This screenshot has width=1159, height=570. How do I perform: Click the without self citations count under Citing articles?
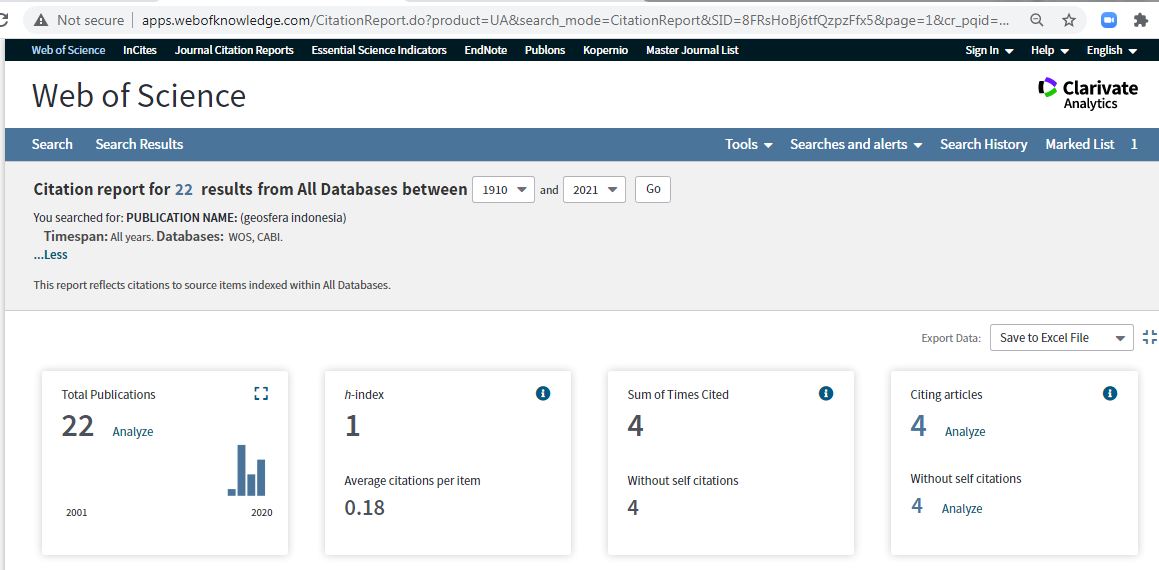coord(917,506)
